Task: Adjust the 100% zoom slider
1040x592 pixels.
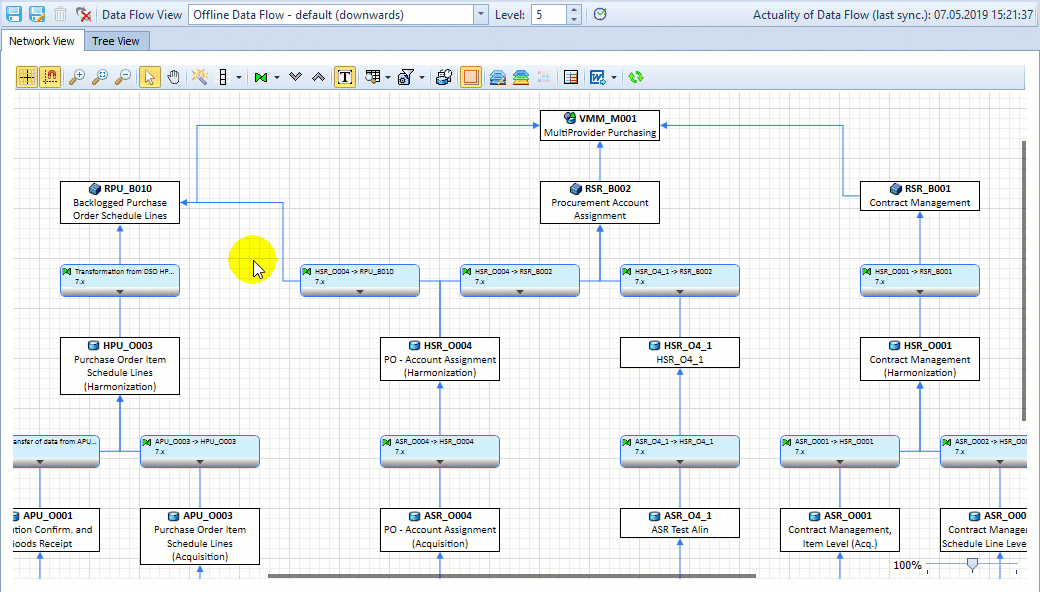Action: click(x=970, y=565)
